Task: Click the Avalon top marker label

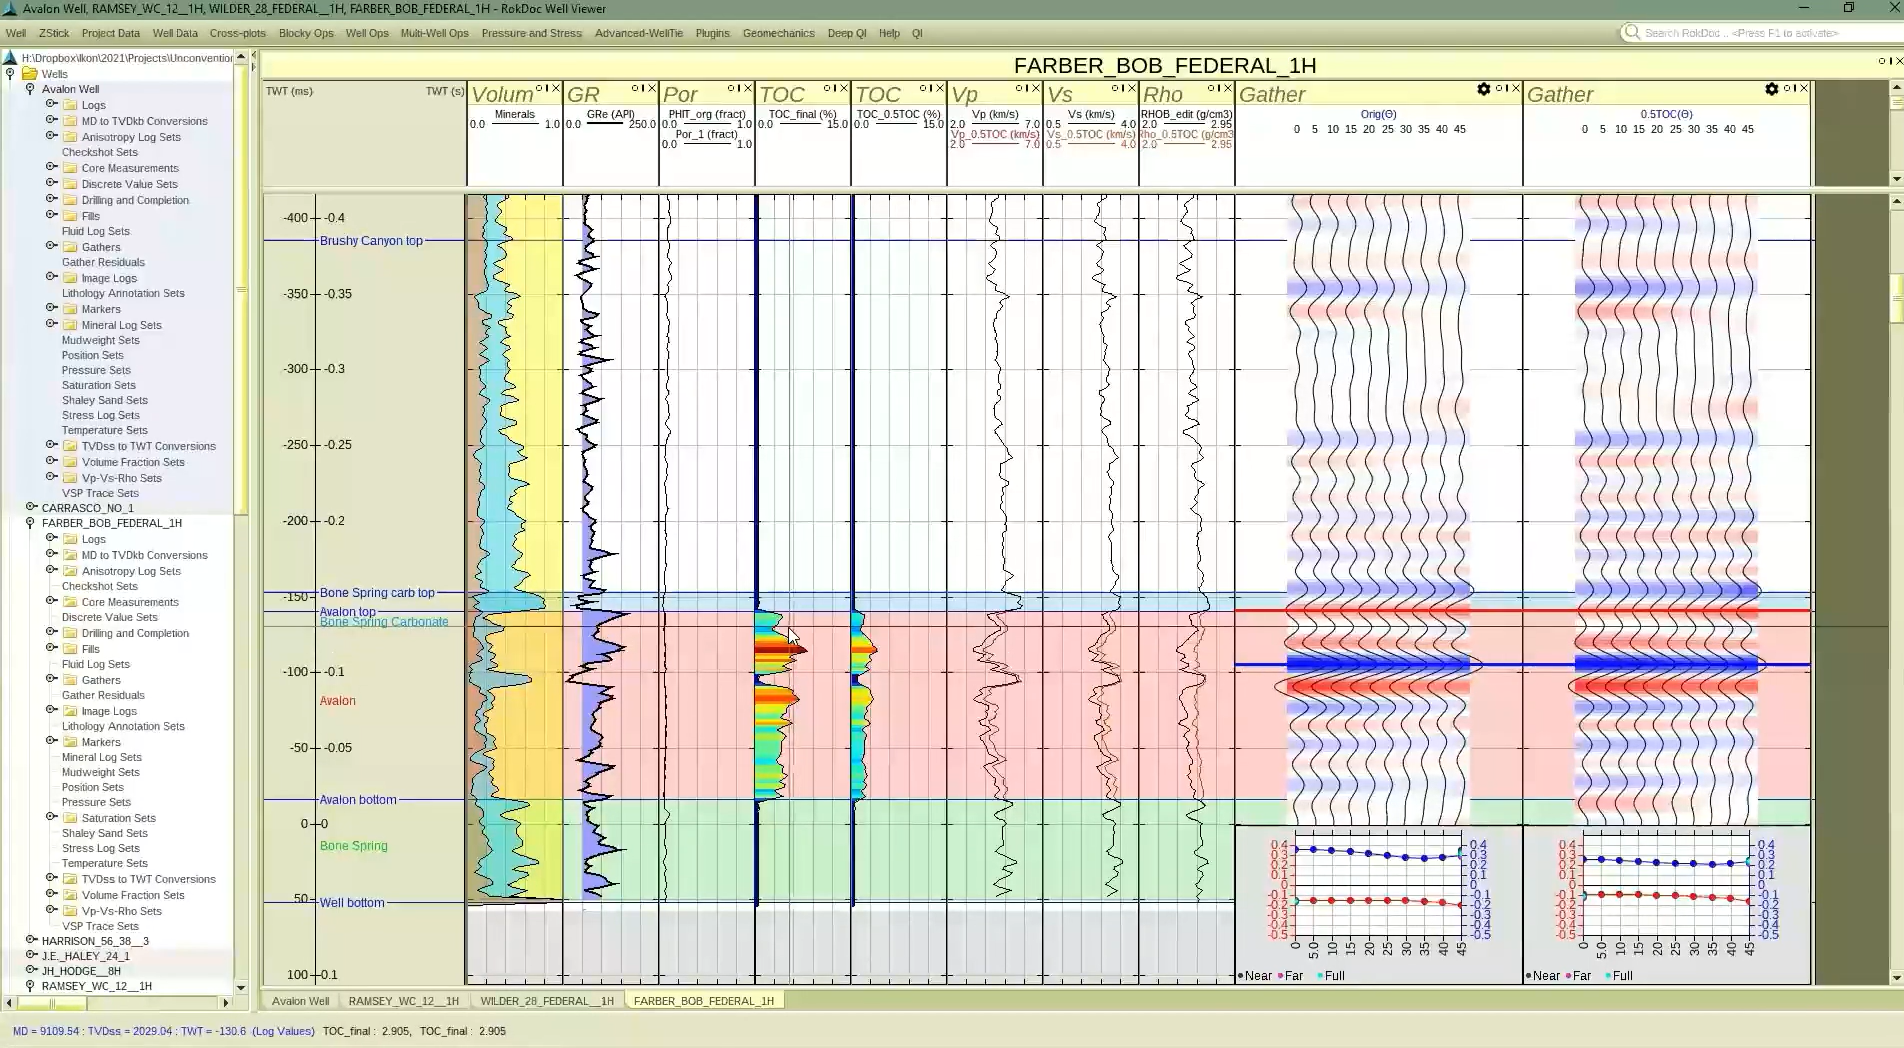Action: [348, 612]
